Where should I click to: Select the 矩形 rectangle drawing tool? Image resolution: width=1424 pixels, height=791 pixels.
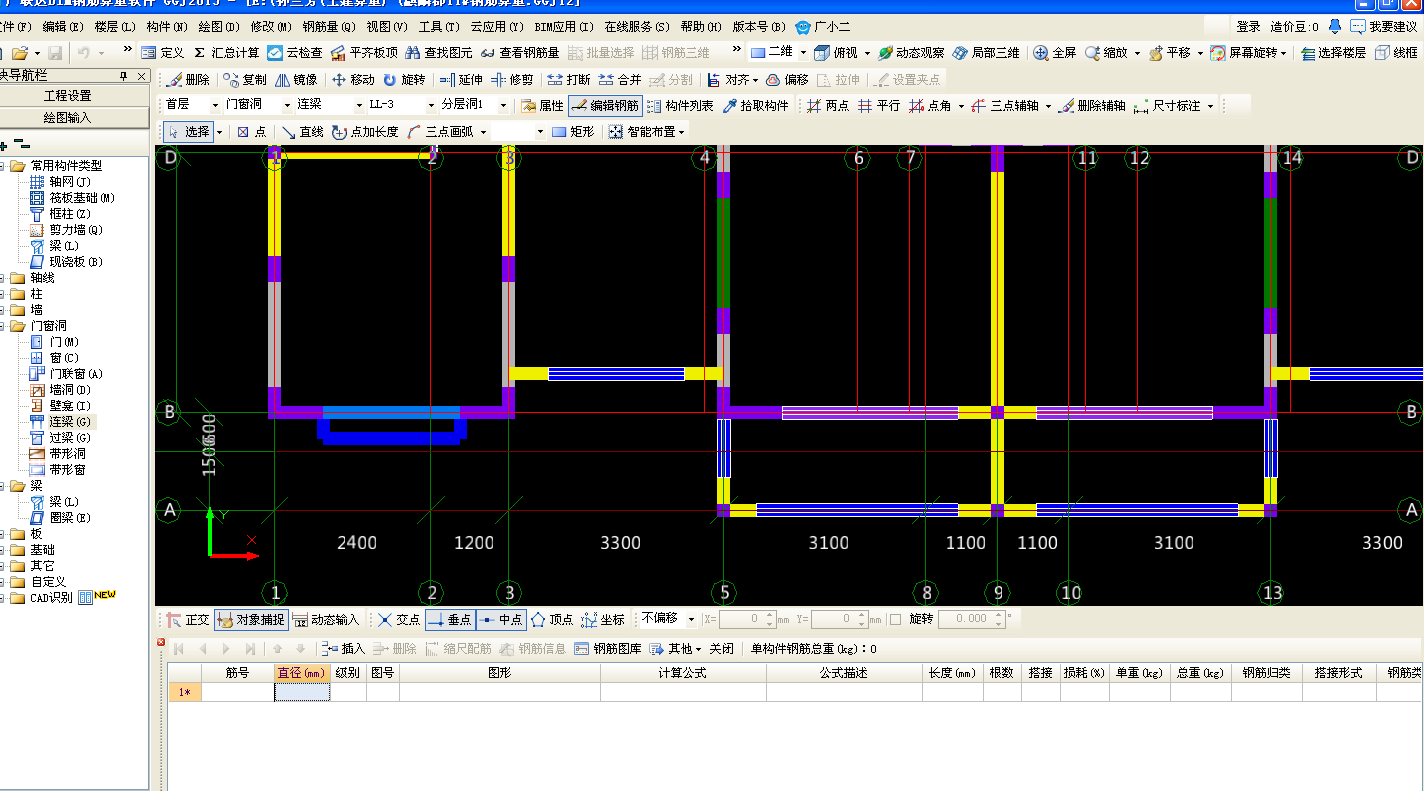(573, 131)
